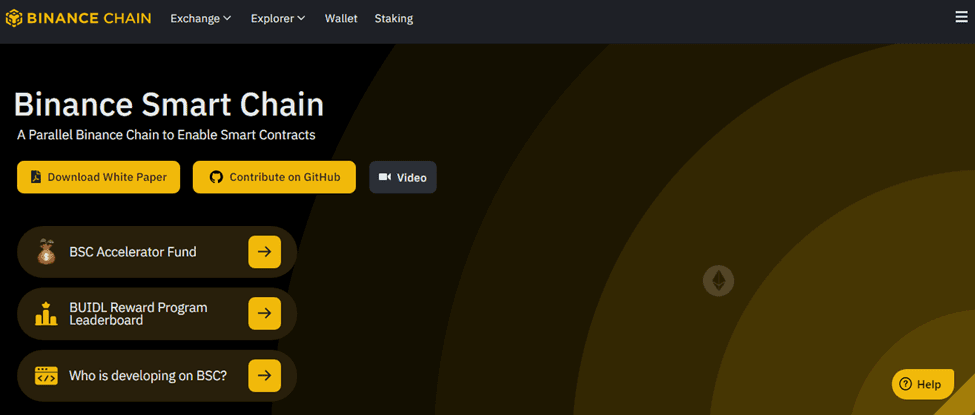Open BUIDL Reward Program Leaderboard link
Screen dimensions: 975x415
pos(157,313)
